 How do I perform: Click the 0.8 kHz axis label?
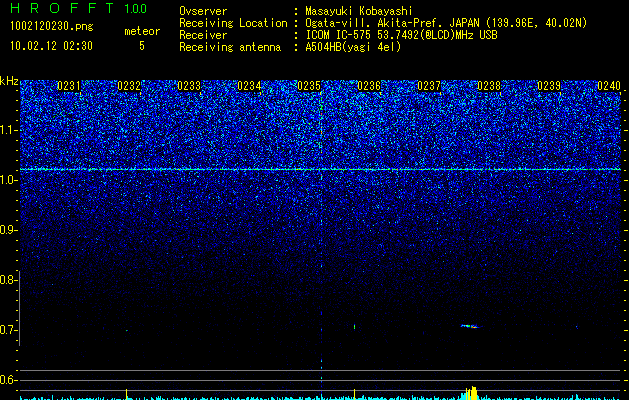click(x=8, y=280)
